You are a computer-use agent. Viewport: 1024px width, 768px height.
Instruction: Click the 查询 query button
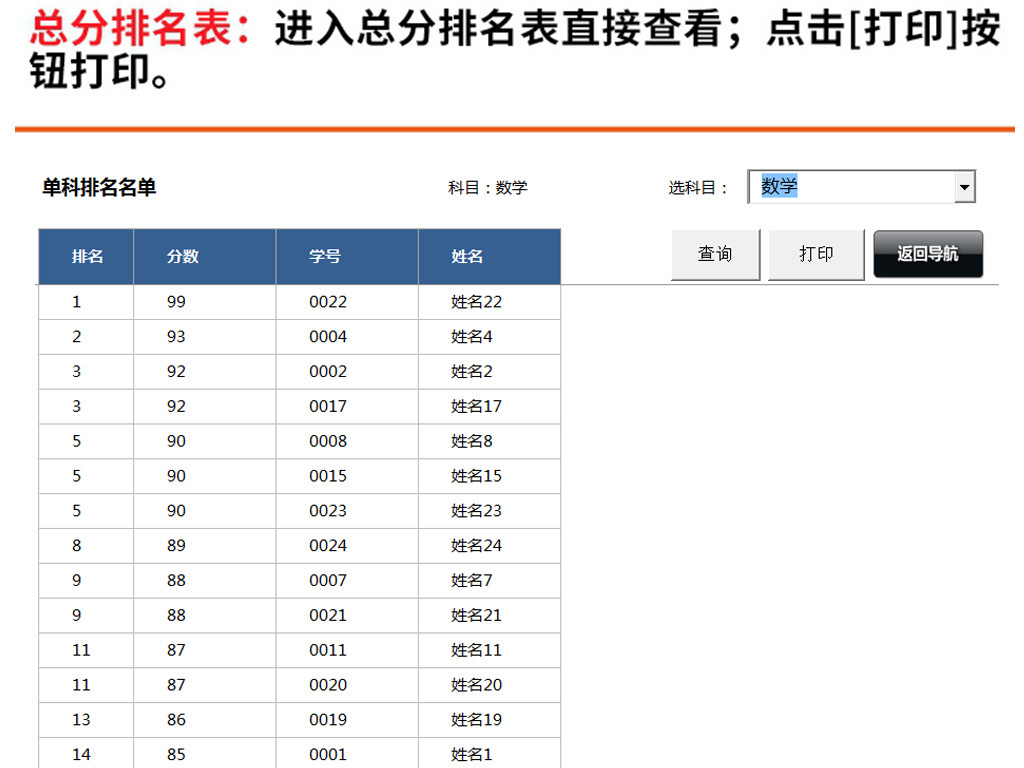point(715,254)
